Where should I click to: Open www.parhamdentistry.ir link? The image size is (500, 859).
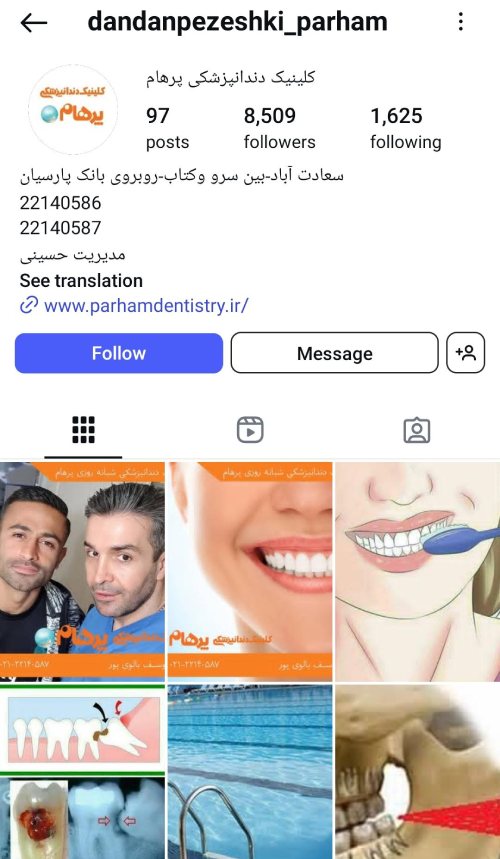point(146,306)
